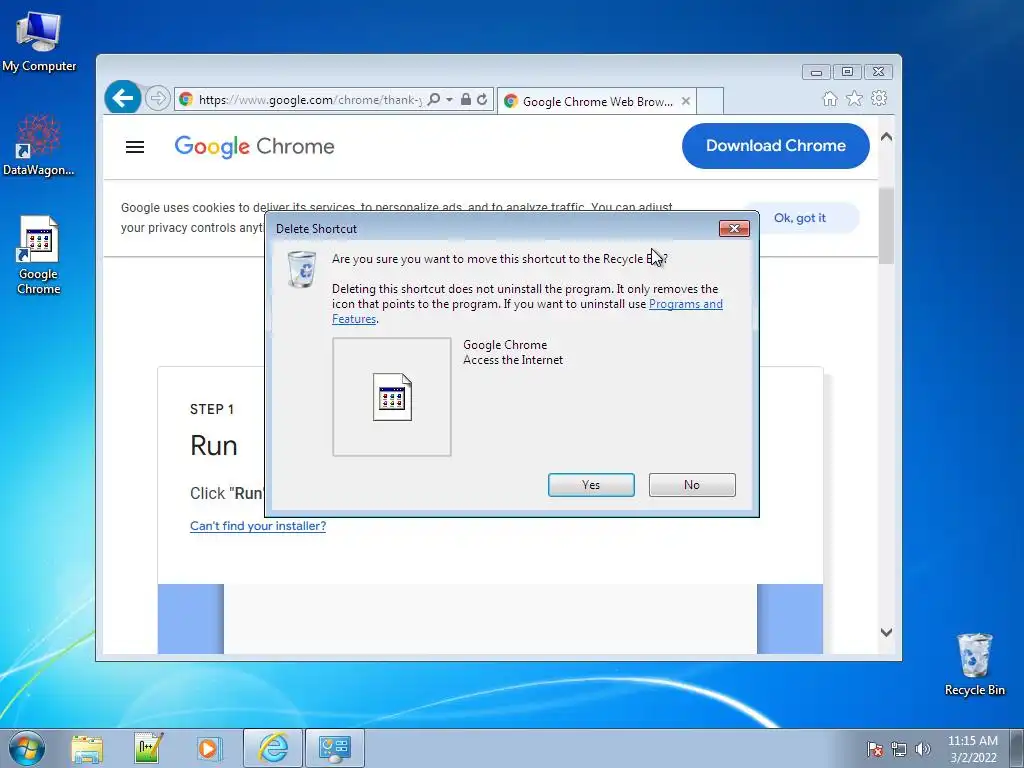Click the search magnifier in address bar
The height and width of the screenshot is (768, 1024).
tap(434, 99)
